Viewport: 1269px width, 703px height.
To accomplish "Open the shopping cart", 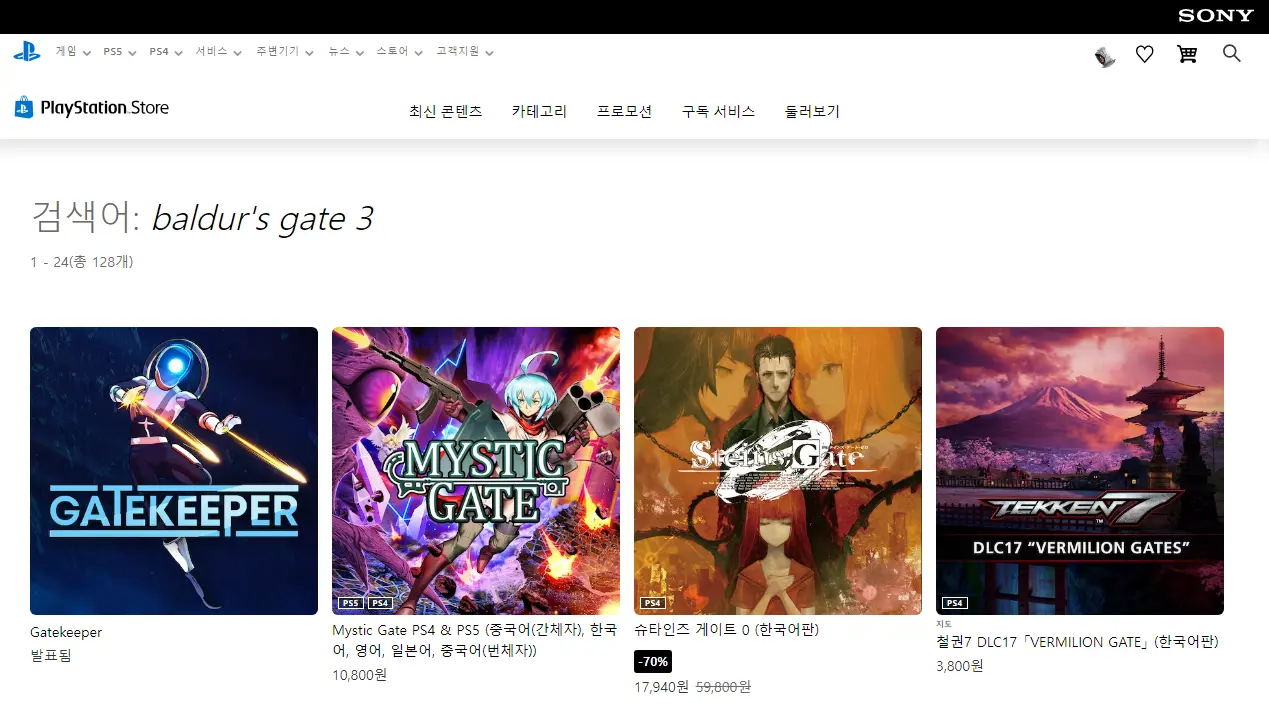I will pyautogui.click(x=1187, y=54).
